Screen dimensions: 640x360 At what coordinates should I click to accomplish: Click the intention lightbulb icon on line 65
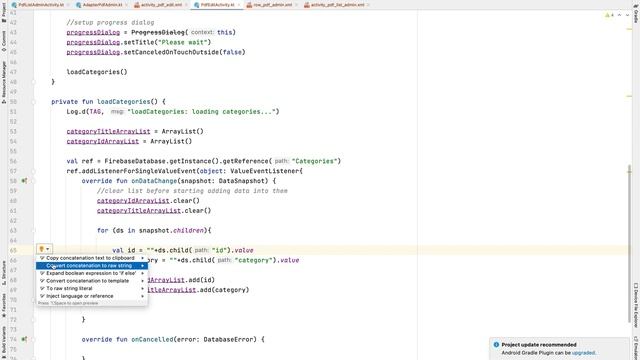(42, 249)
